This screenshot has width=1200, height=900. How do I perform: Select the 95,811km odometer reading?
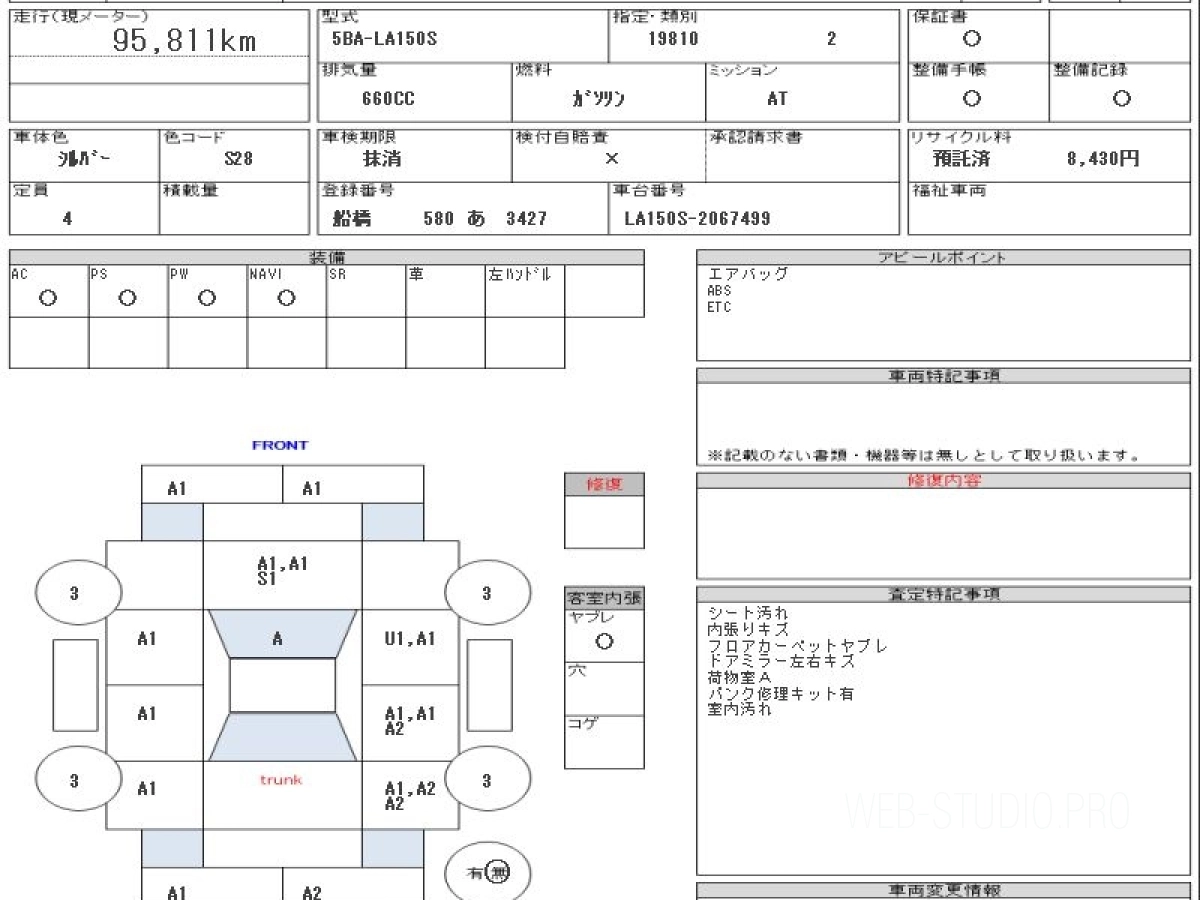pyautogui.click(x=185, y=39)
